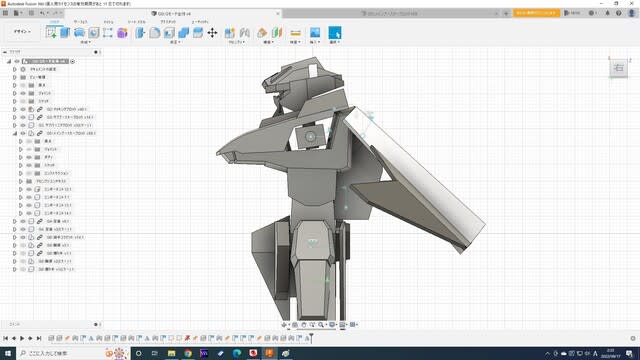Select the Move/Copy cross-arrows tool
Viewport: 640px width, 360px height.
212,33
